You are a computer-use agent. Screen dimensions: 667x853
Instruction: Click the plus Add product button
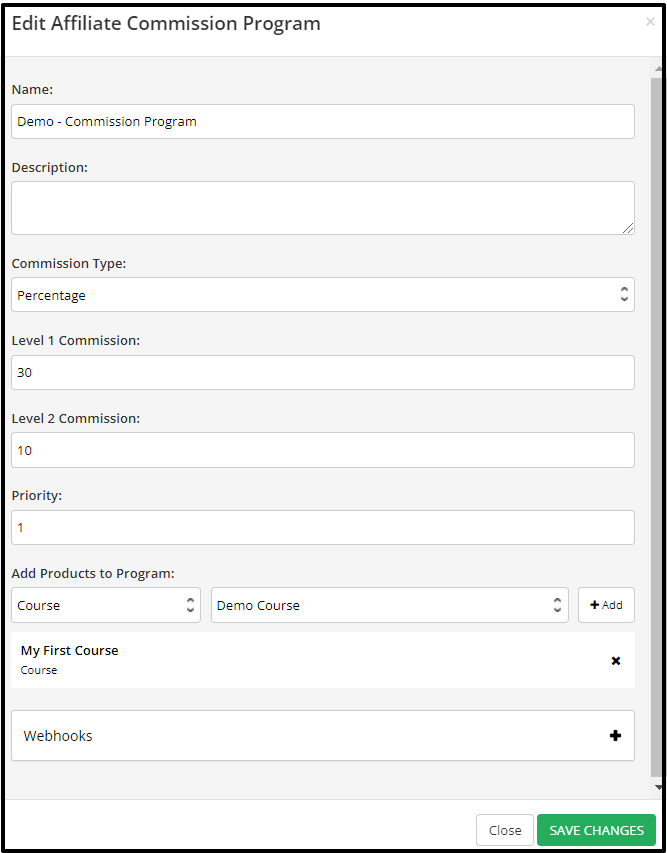[606, 605]
